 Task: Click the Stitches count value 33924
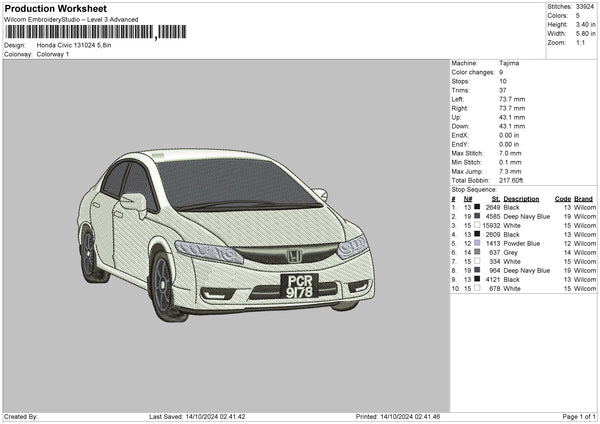coord(586,8)
